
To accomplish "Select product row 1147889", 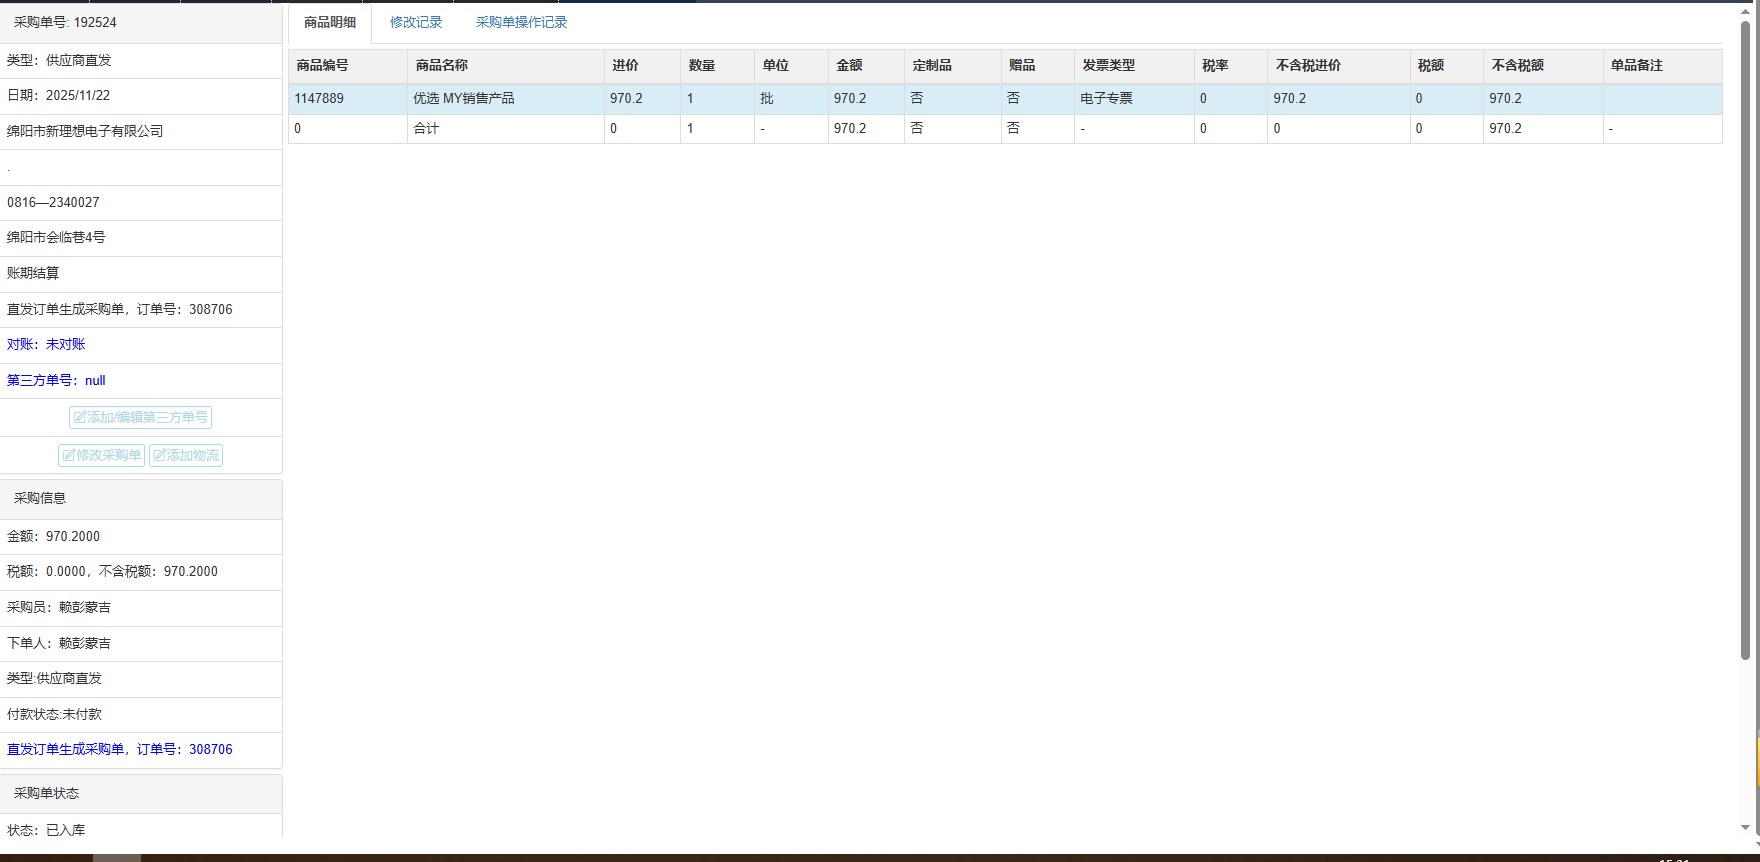I will click(x=319, y=99).
